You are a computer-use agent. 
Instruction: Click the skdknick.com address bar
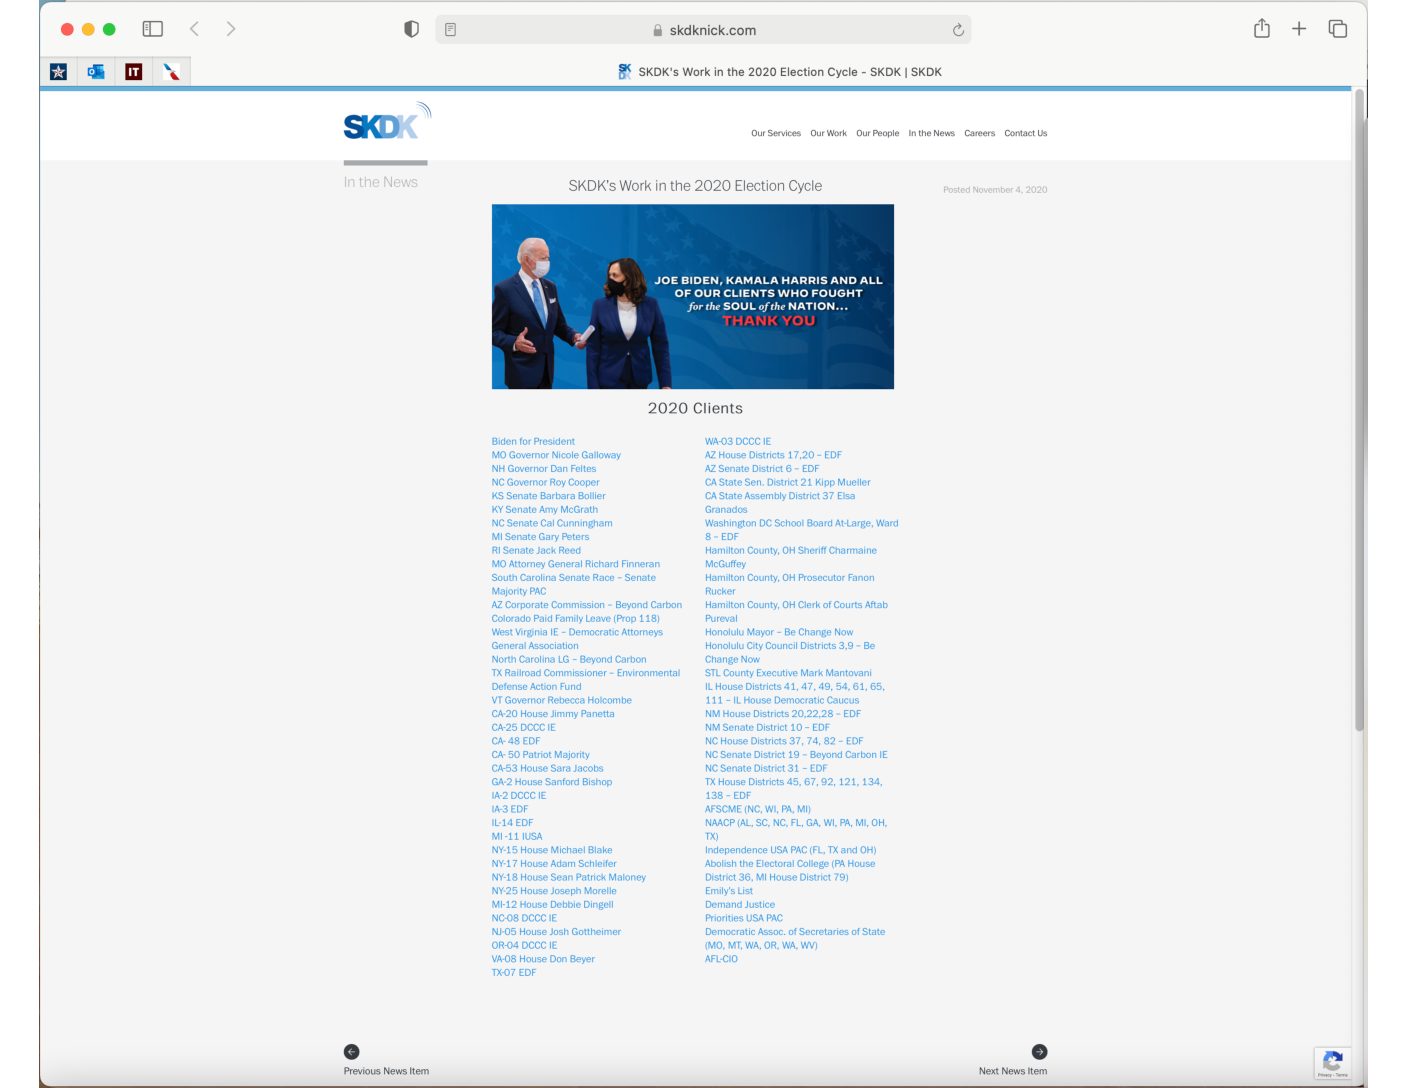pyautogui.click(x=712, y=30)
